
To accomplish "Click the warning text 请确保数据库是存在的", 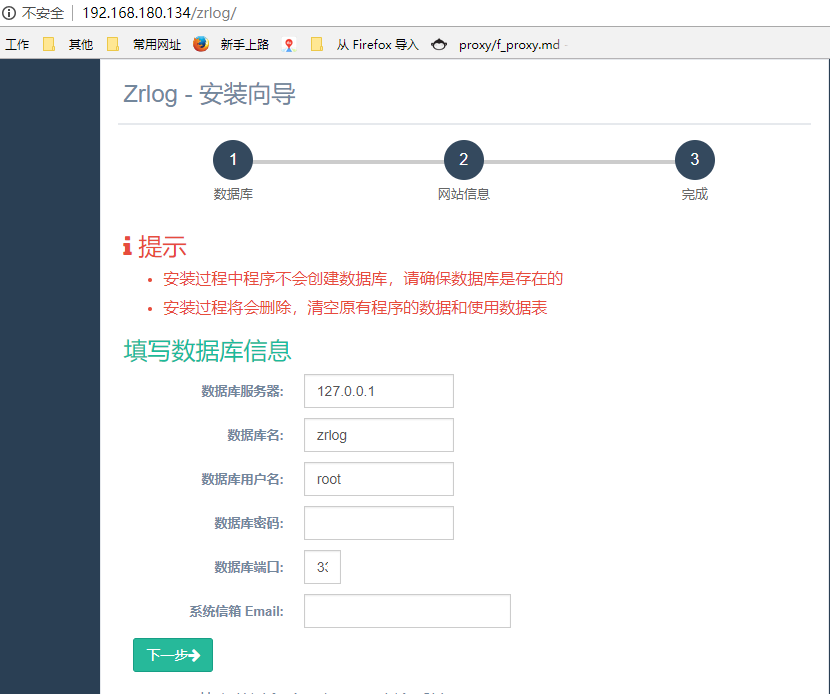I will click(x=483, y=278).
